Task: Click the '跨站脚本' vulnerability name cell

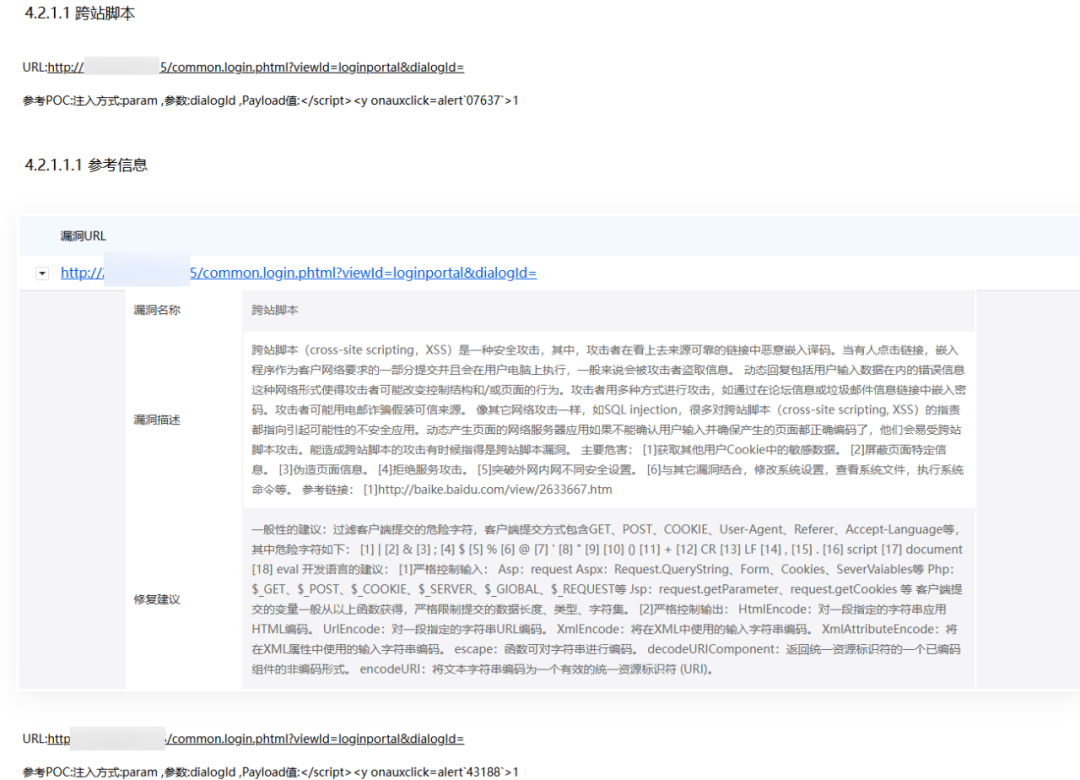Action: click(x=275, y=310)
